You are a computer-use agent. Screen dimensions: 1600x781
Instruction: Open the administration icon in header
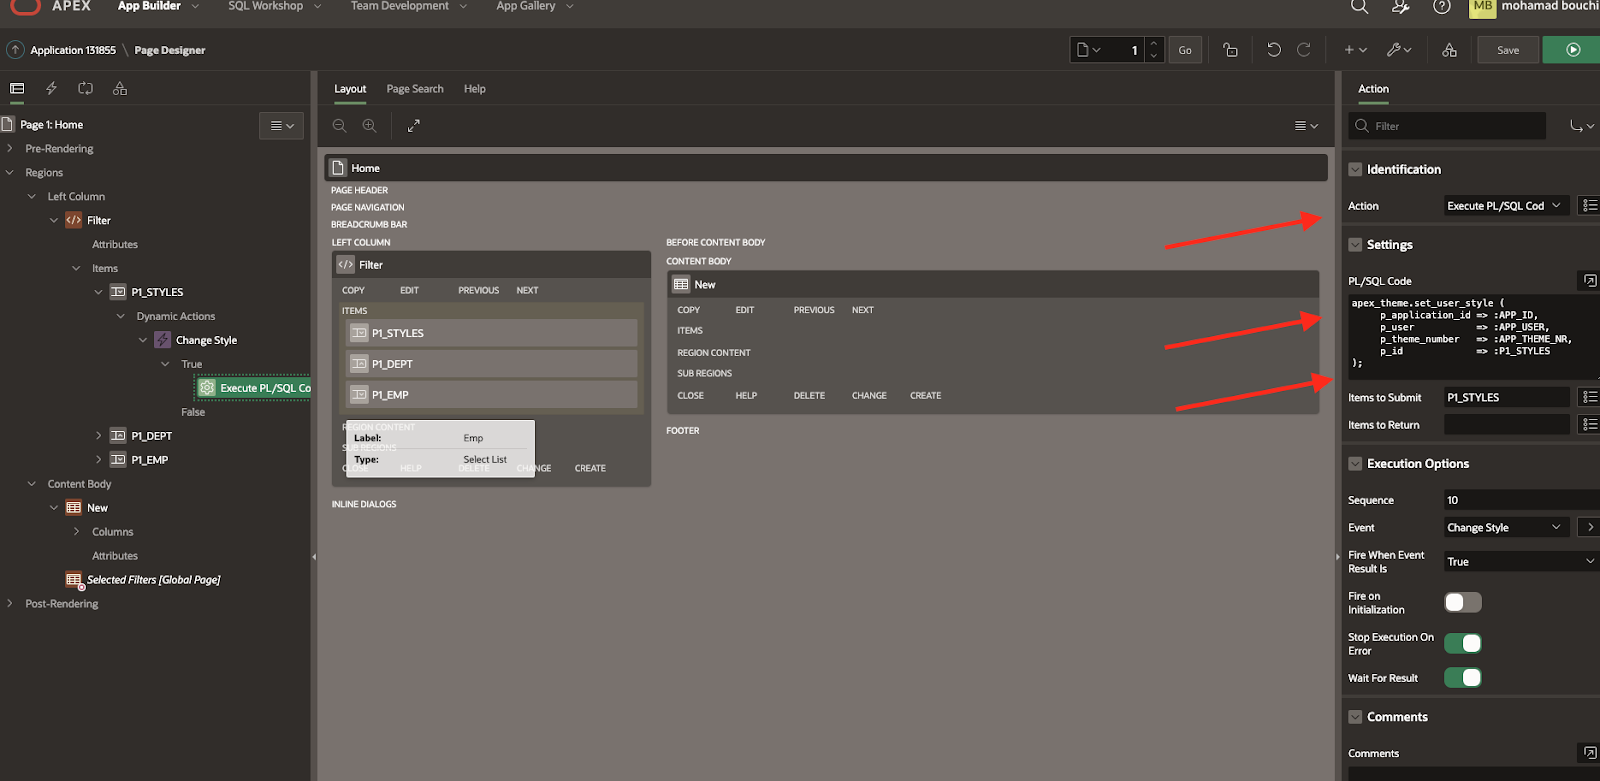pyautogui.click(x=1401, y=6)
